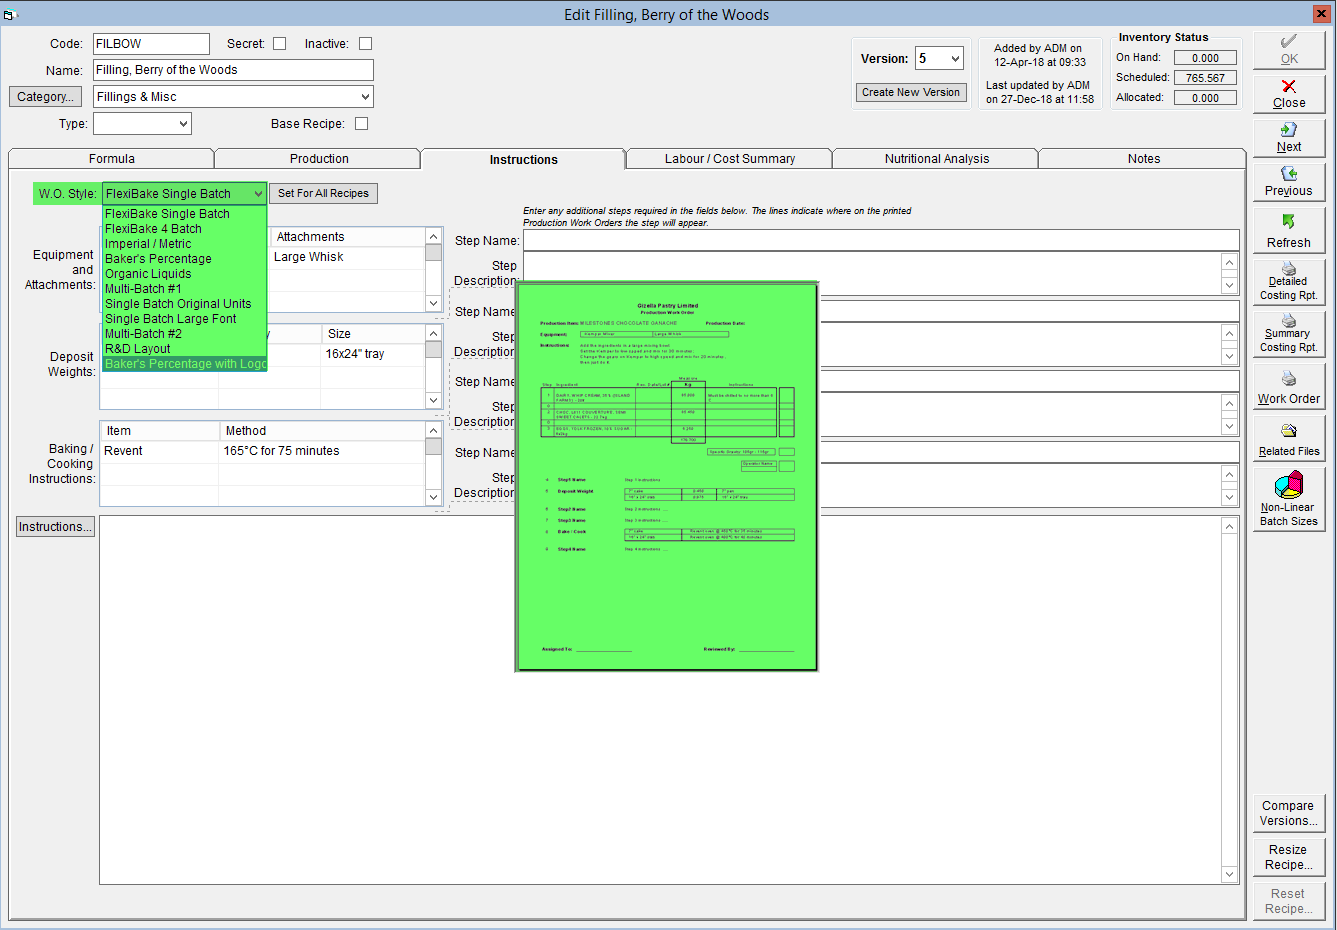
Task: Click Resize Recipe... button
Action: pos(1289,857)
